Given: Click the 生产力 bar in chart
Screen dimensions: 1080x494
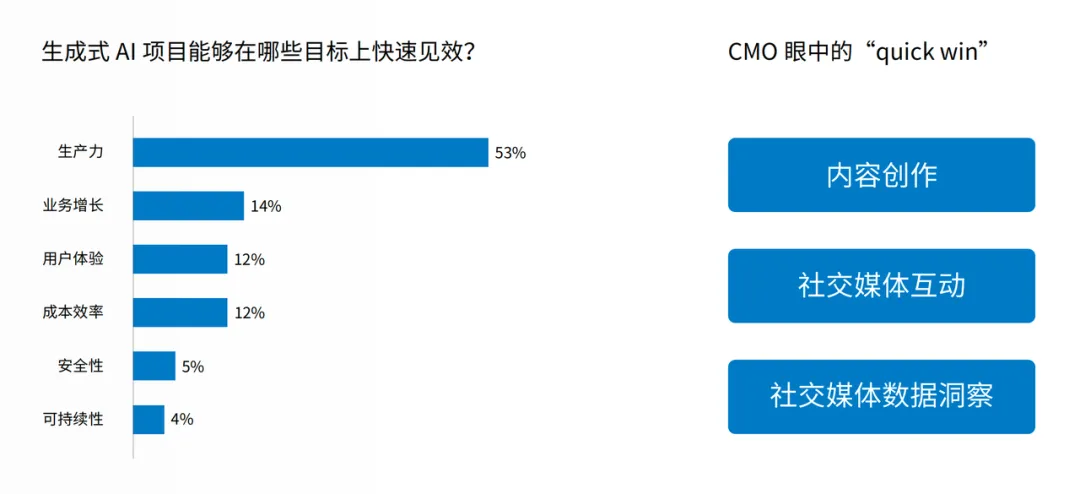Looking at the screenshot, I should (x=310, y=153).
